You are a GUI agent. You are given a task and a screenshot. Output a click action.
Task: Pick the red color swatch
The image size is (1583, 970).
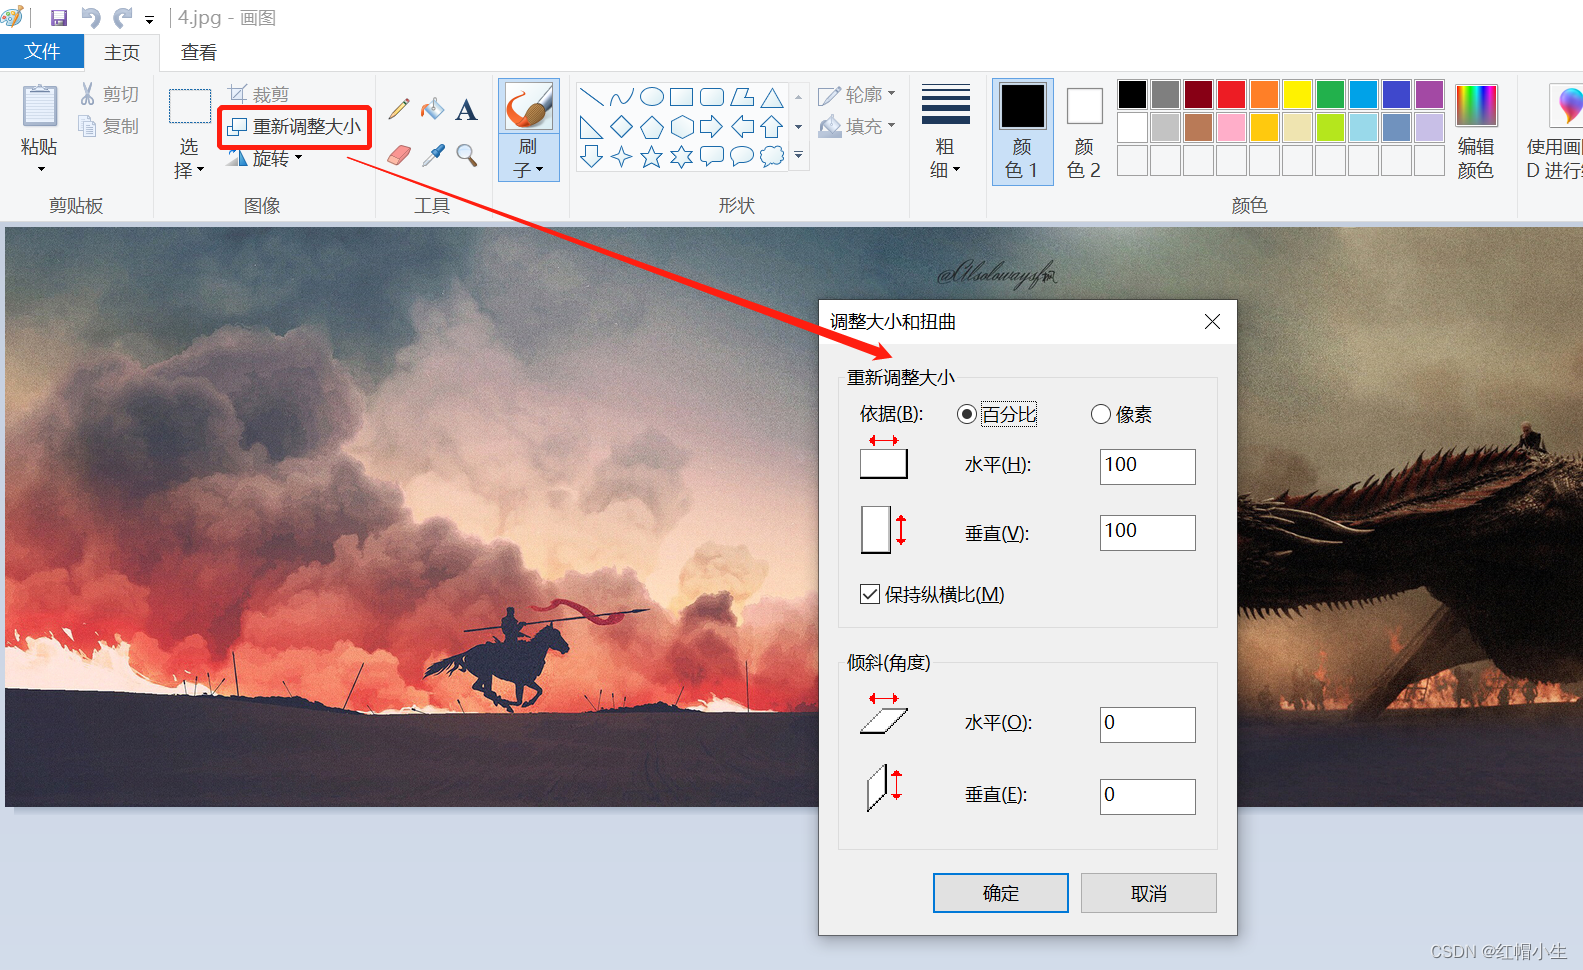1231,94
